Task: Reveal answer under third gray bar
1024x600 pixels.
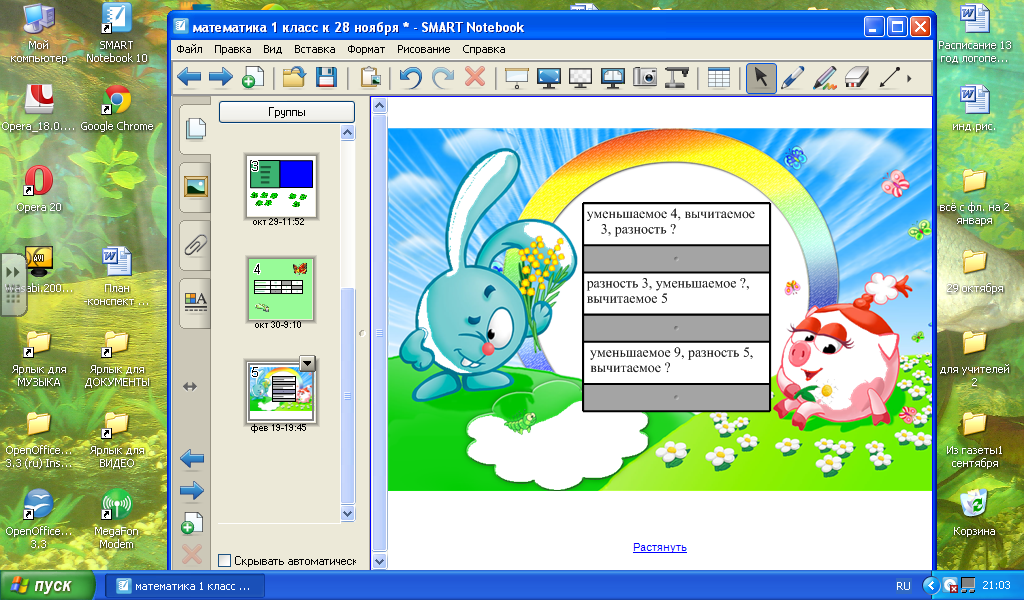Action: click(x=676, y=397)
